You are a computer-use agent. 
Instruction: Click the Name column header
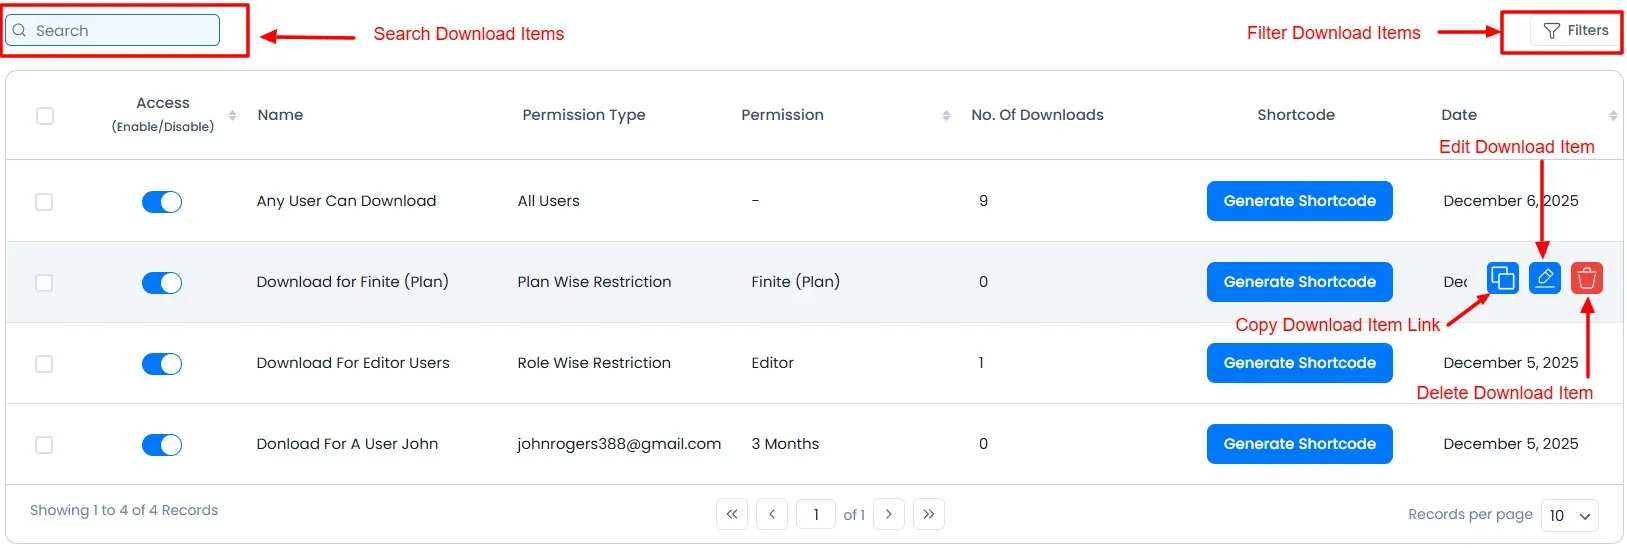pos(280,115)
